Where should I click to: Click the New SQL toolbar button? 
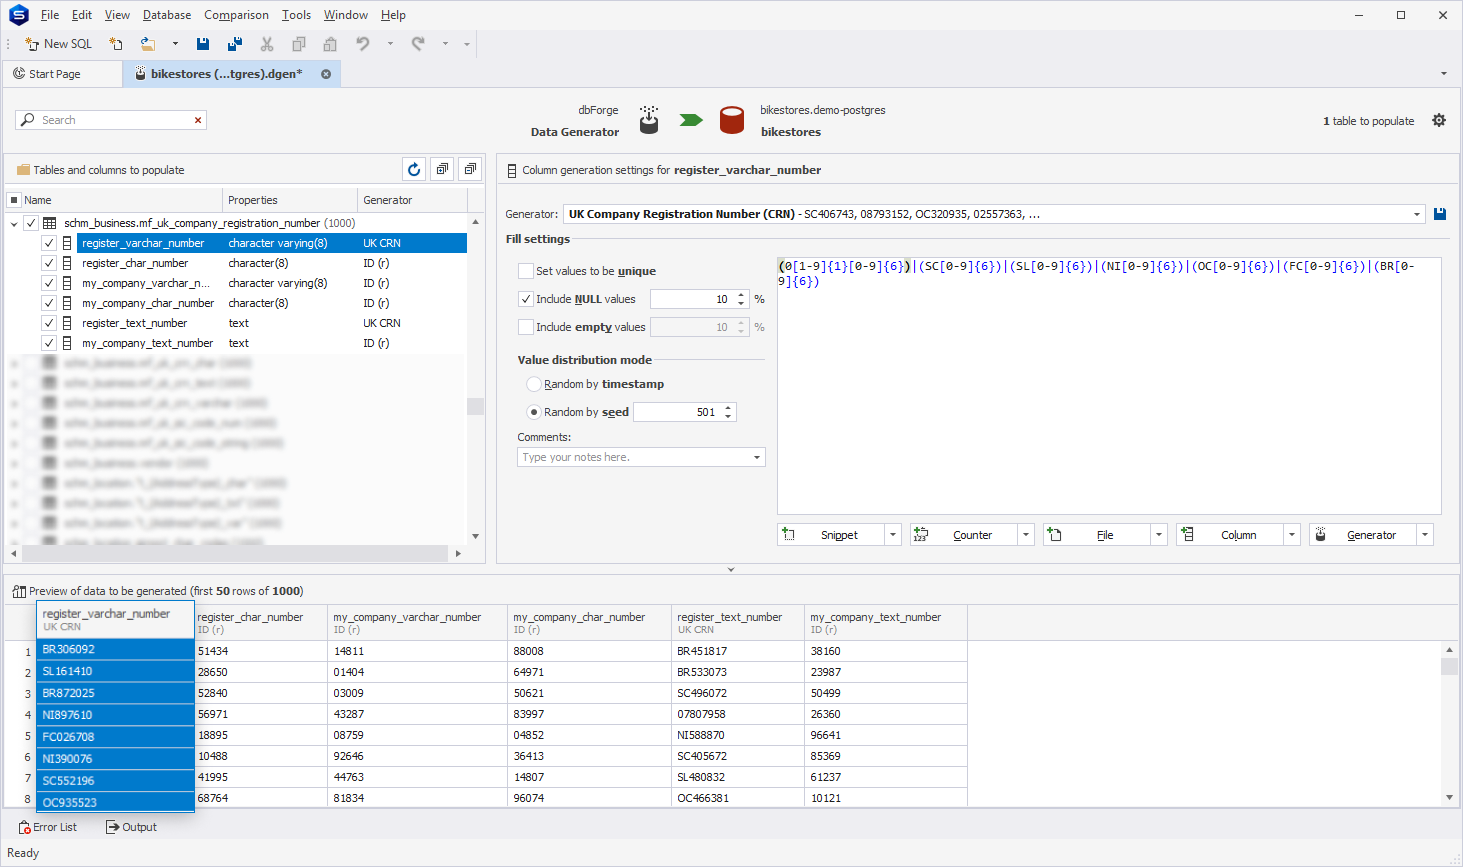coord(58,44)
